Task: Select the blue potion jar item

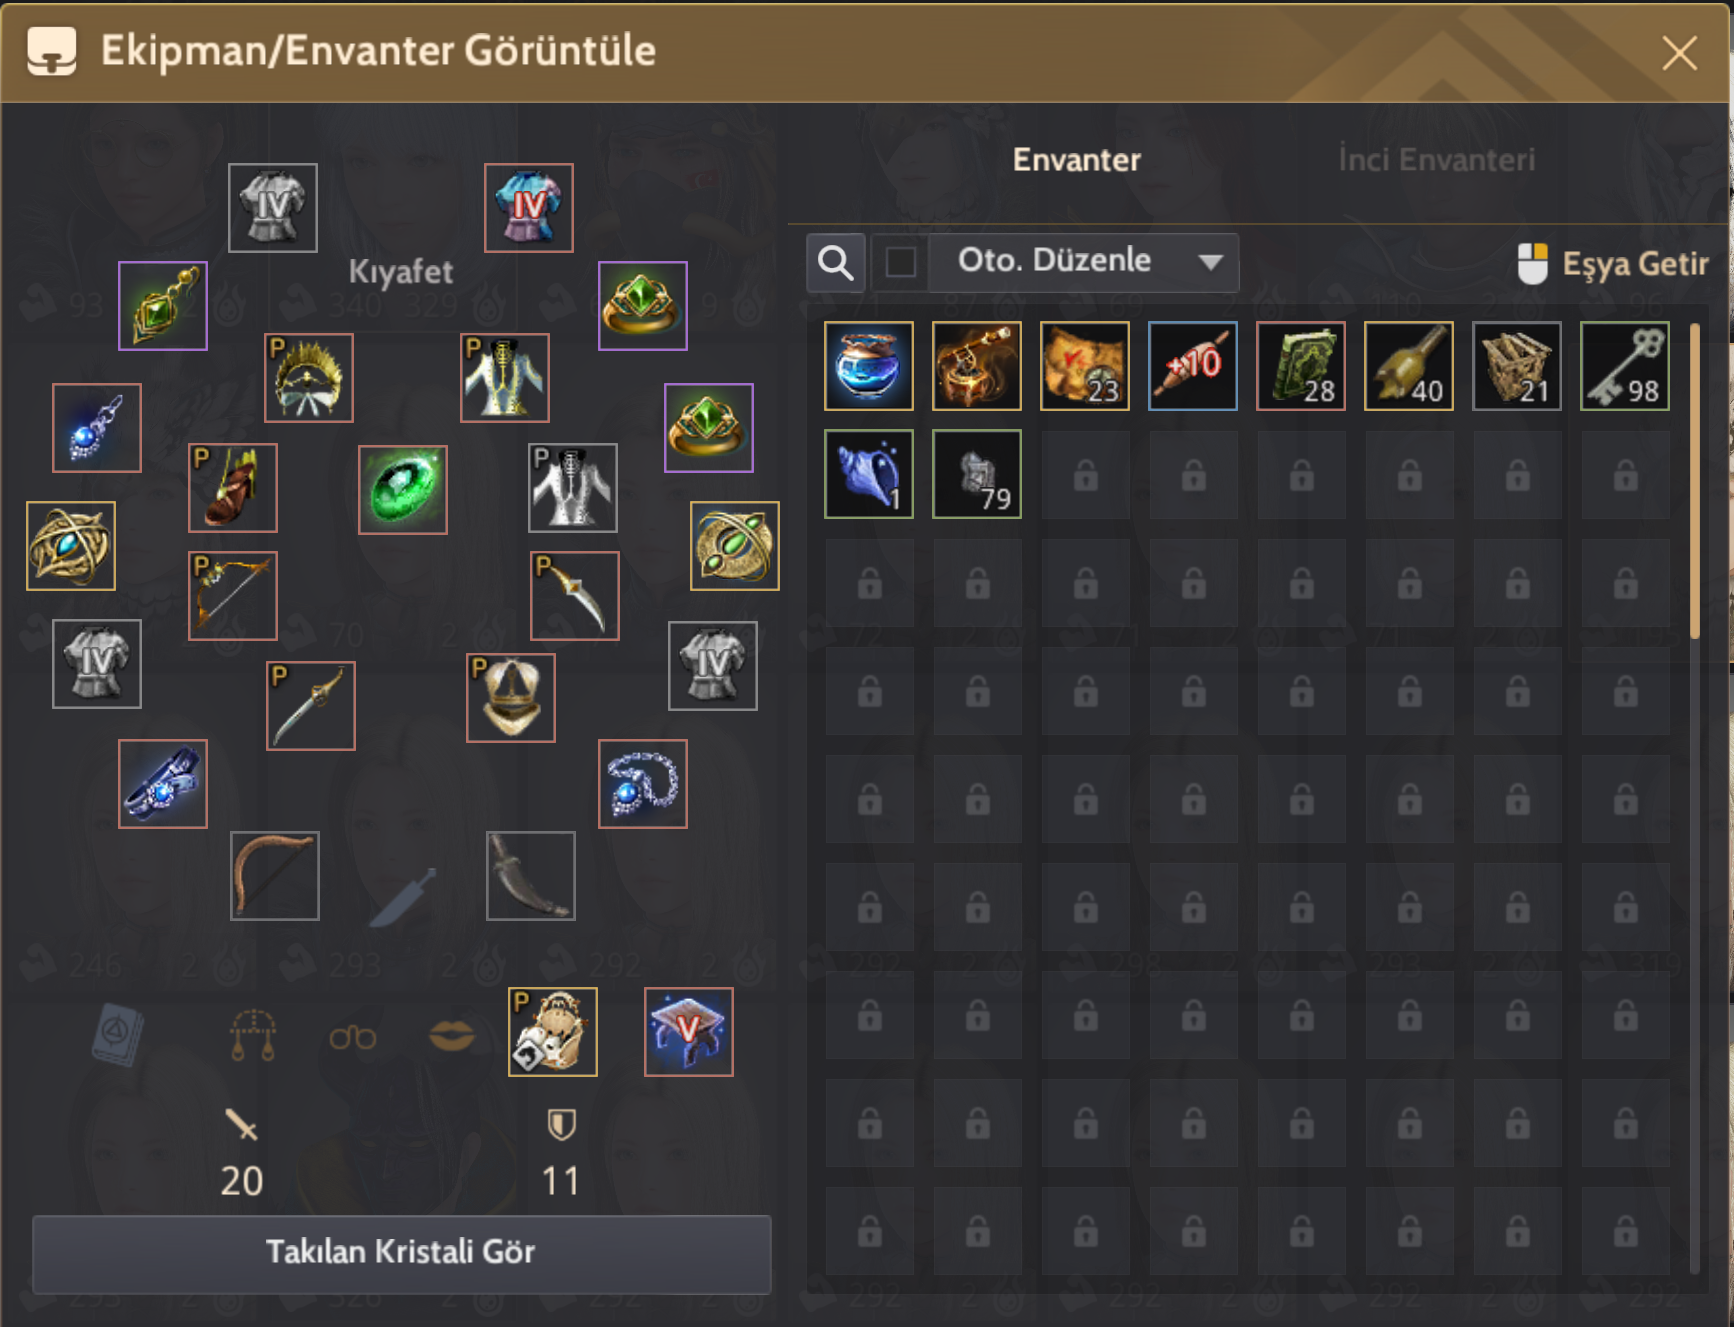Action: tap(869, 366)
